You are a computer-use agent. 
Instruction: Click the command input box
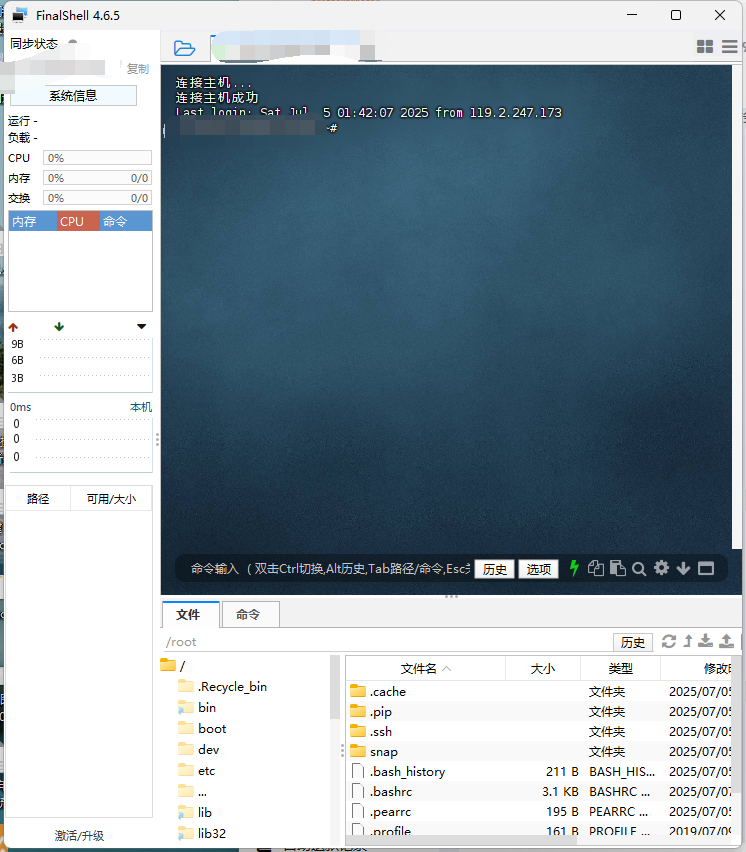330,569
